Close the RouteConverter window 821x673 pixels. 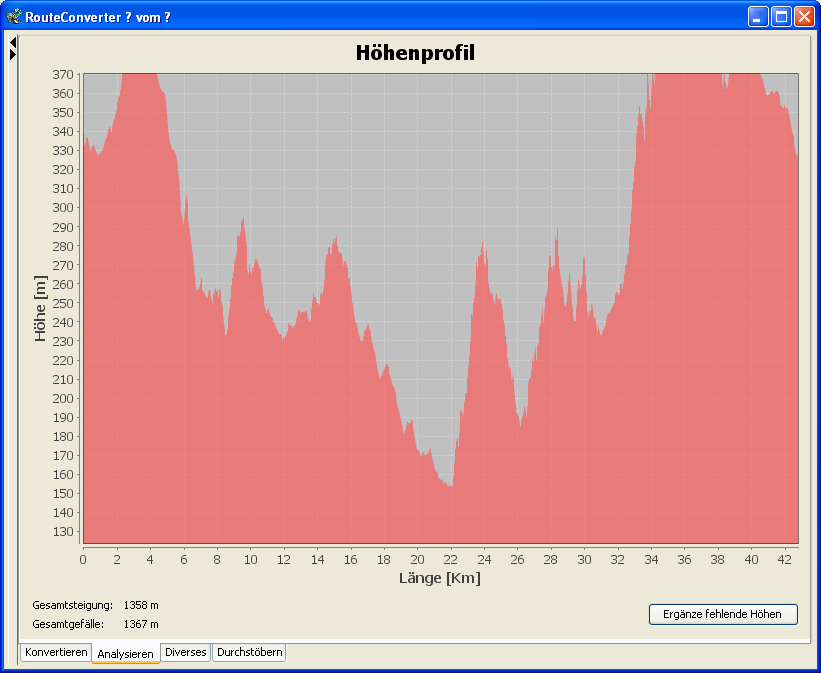click(x=803, y=16)
